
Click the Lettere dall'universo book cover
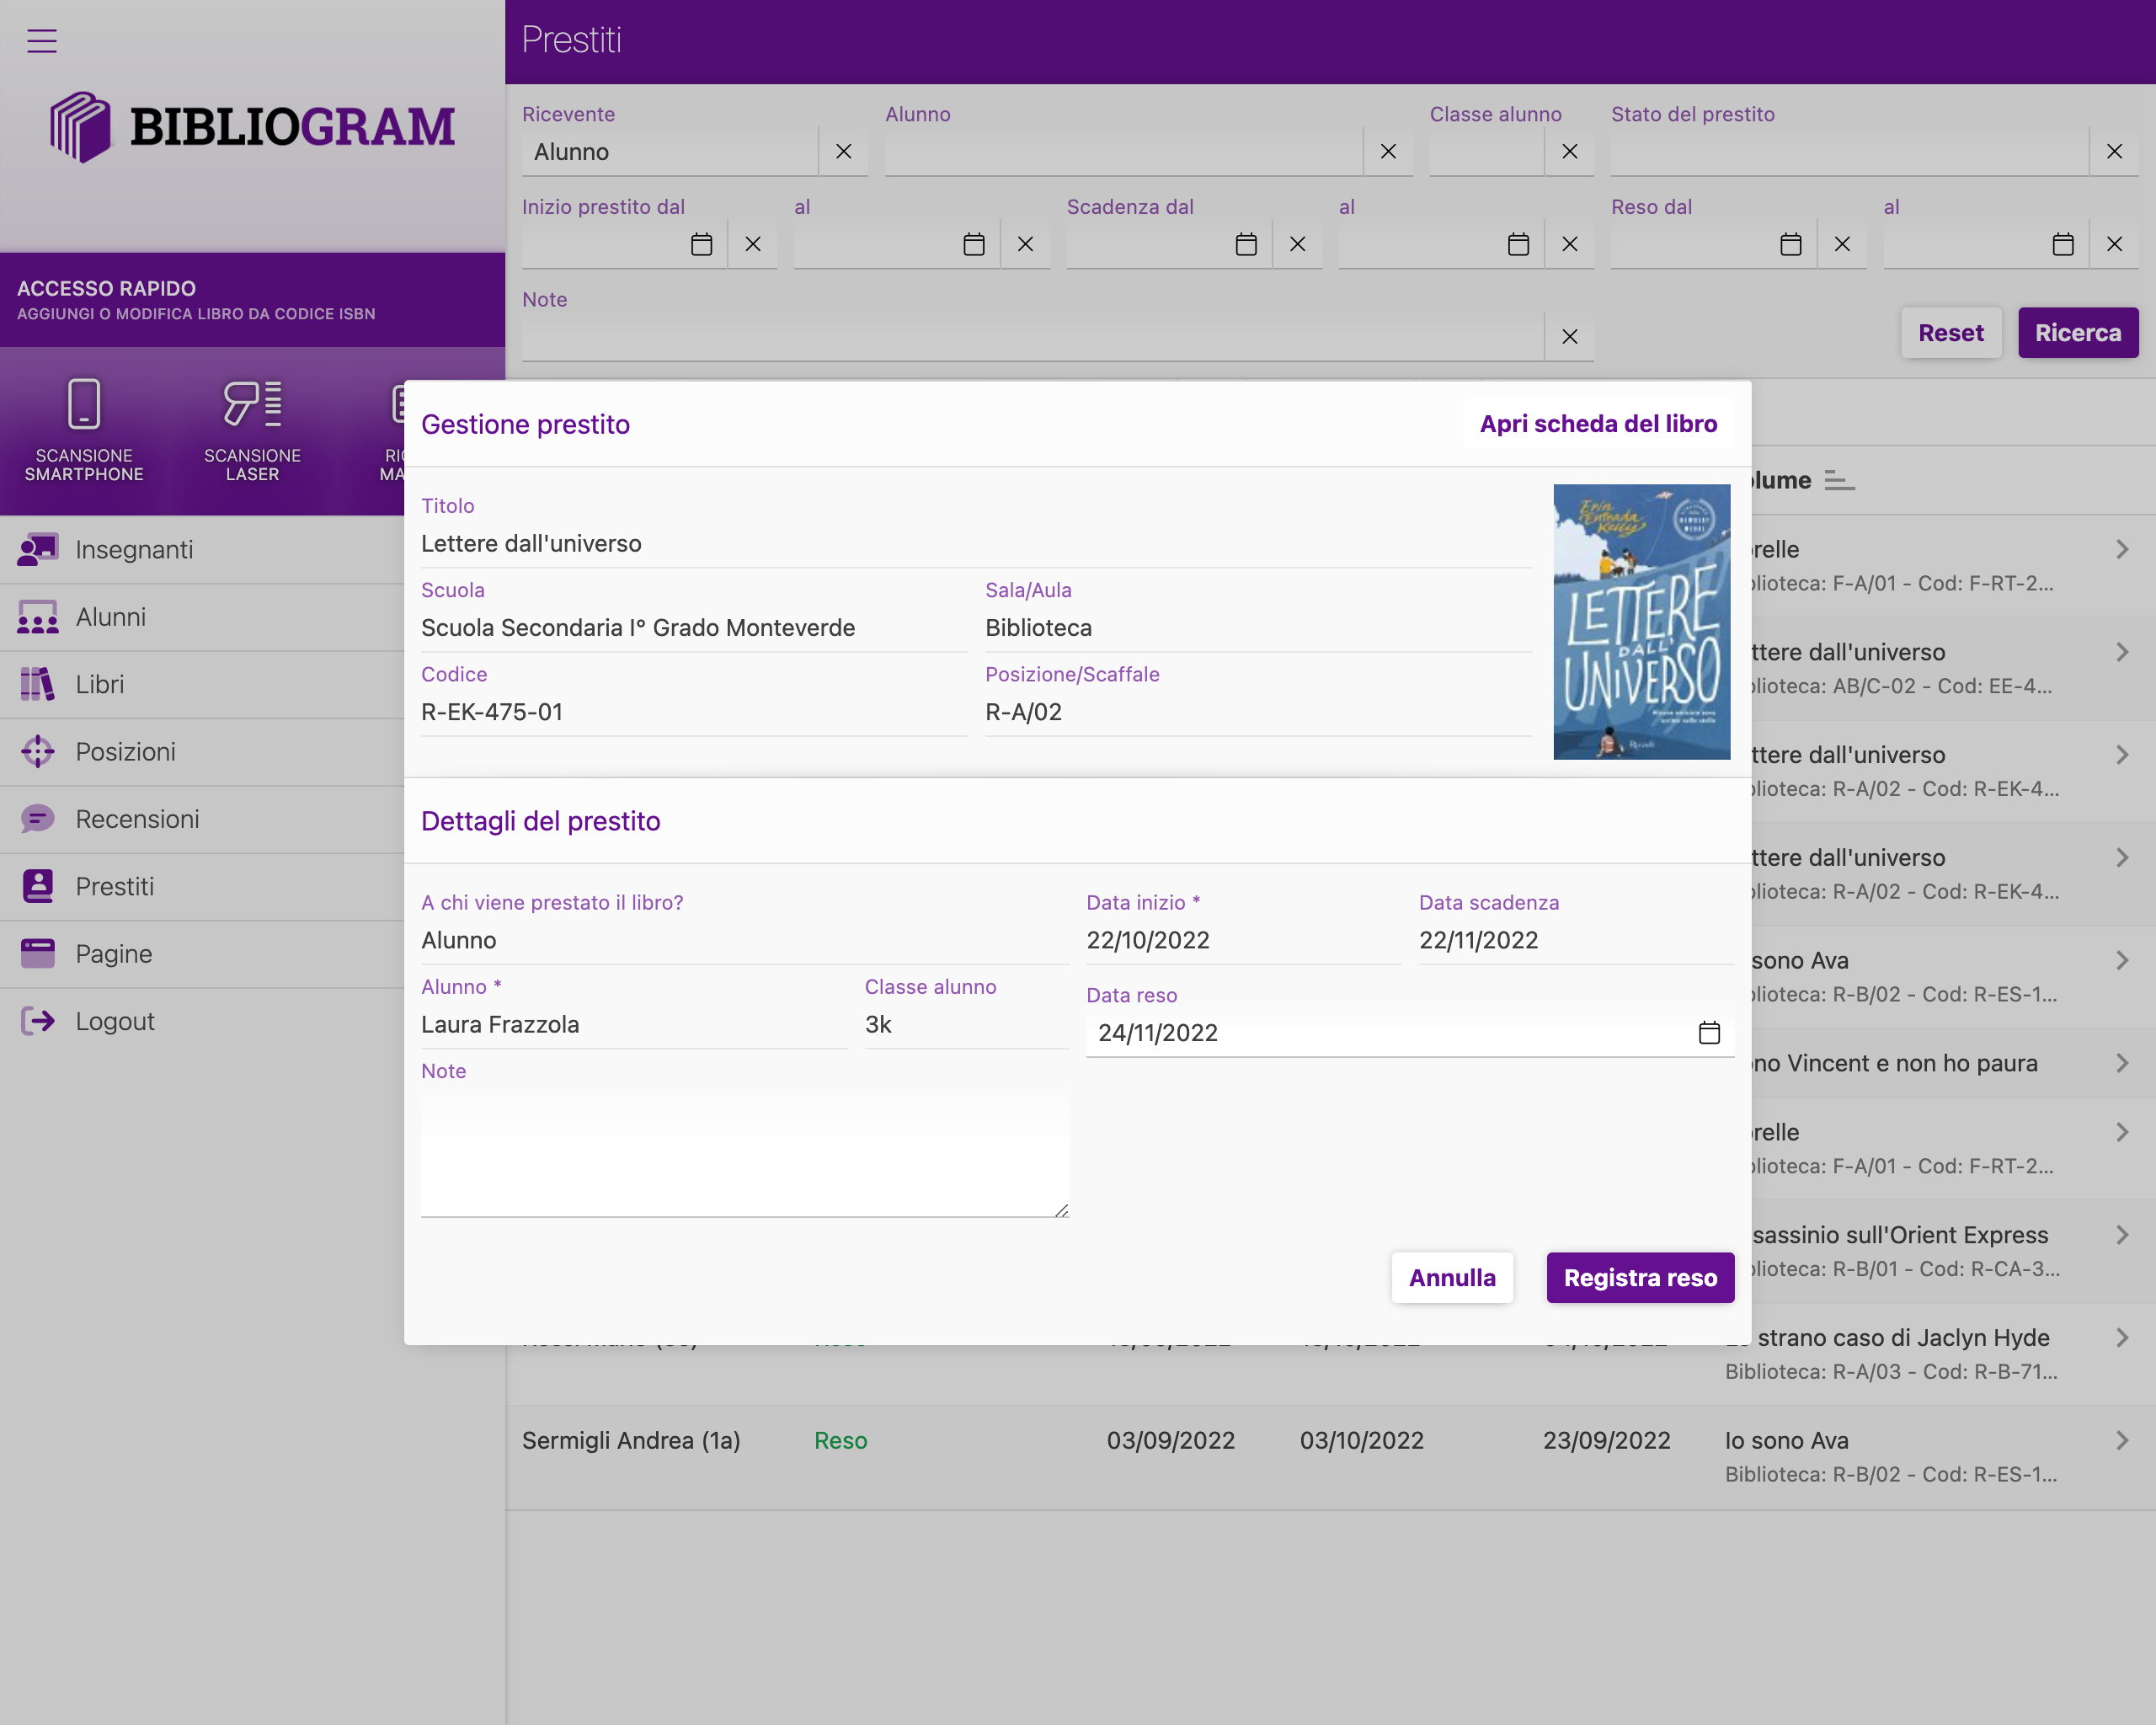click(x=1641, y=622)
